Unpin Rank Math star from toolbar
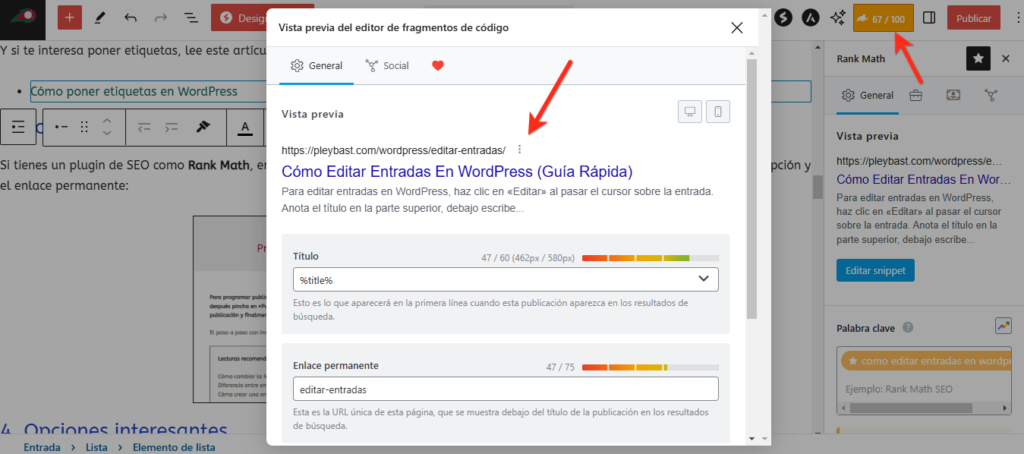 pos(978,59)
